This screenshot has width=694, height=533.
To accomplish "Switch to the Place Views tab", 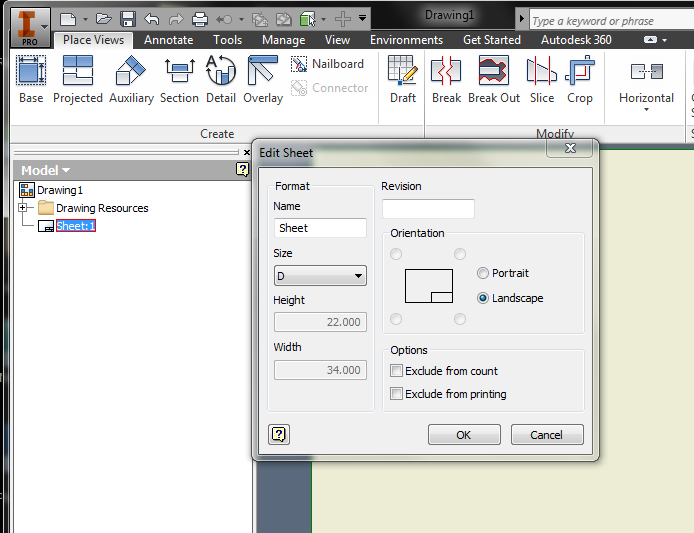I will click(93, 40).
